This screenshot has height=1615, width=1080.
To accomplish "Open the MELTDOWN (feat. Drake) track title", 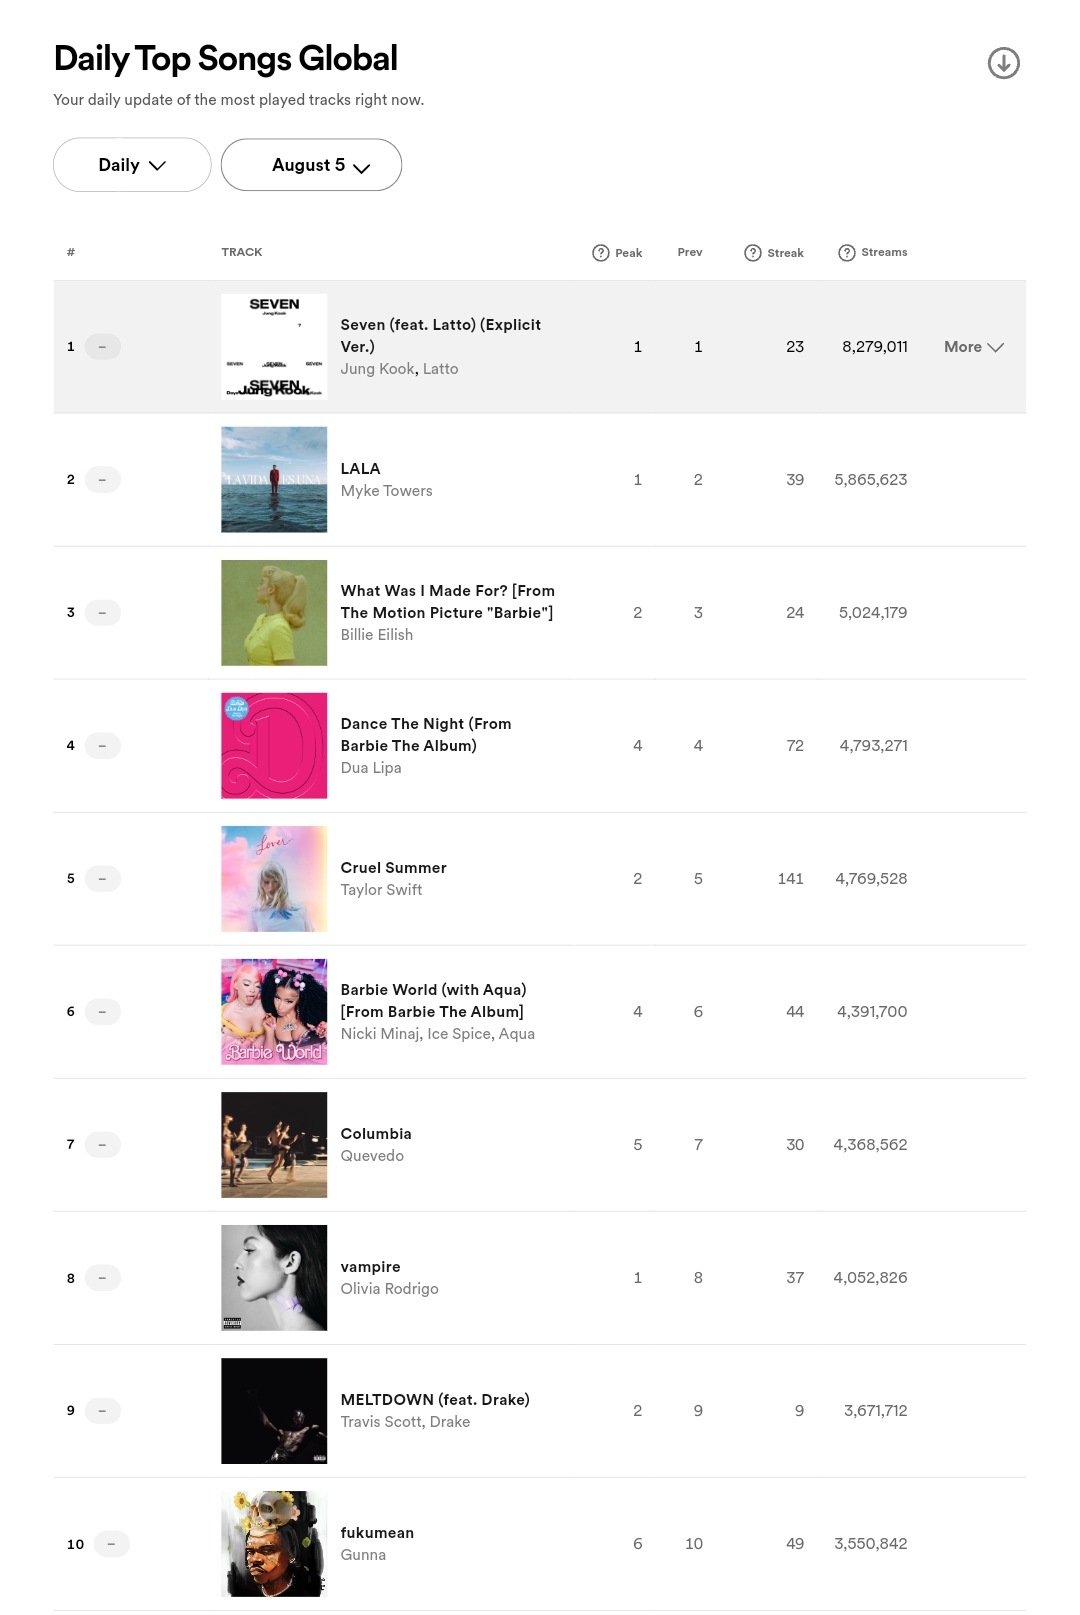I will 435,1400.
